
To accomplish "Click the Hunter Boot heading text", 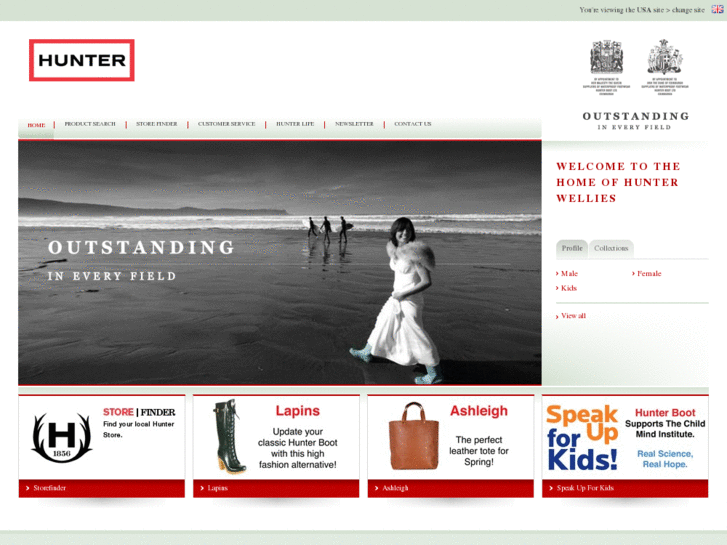I will (x=665, y=413).
